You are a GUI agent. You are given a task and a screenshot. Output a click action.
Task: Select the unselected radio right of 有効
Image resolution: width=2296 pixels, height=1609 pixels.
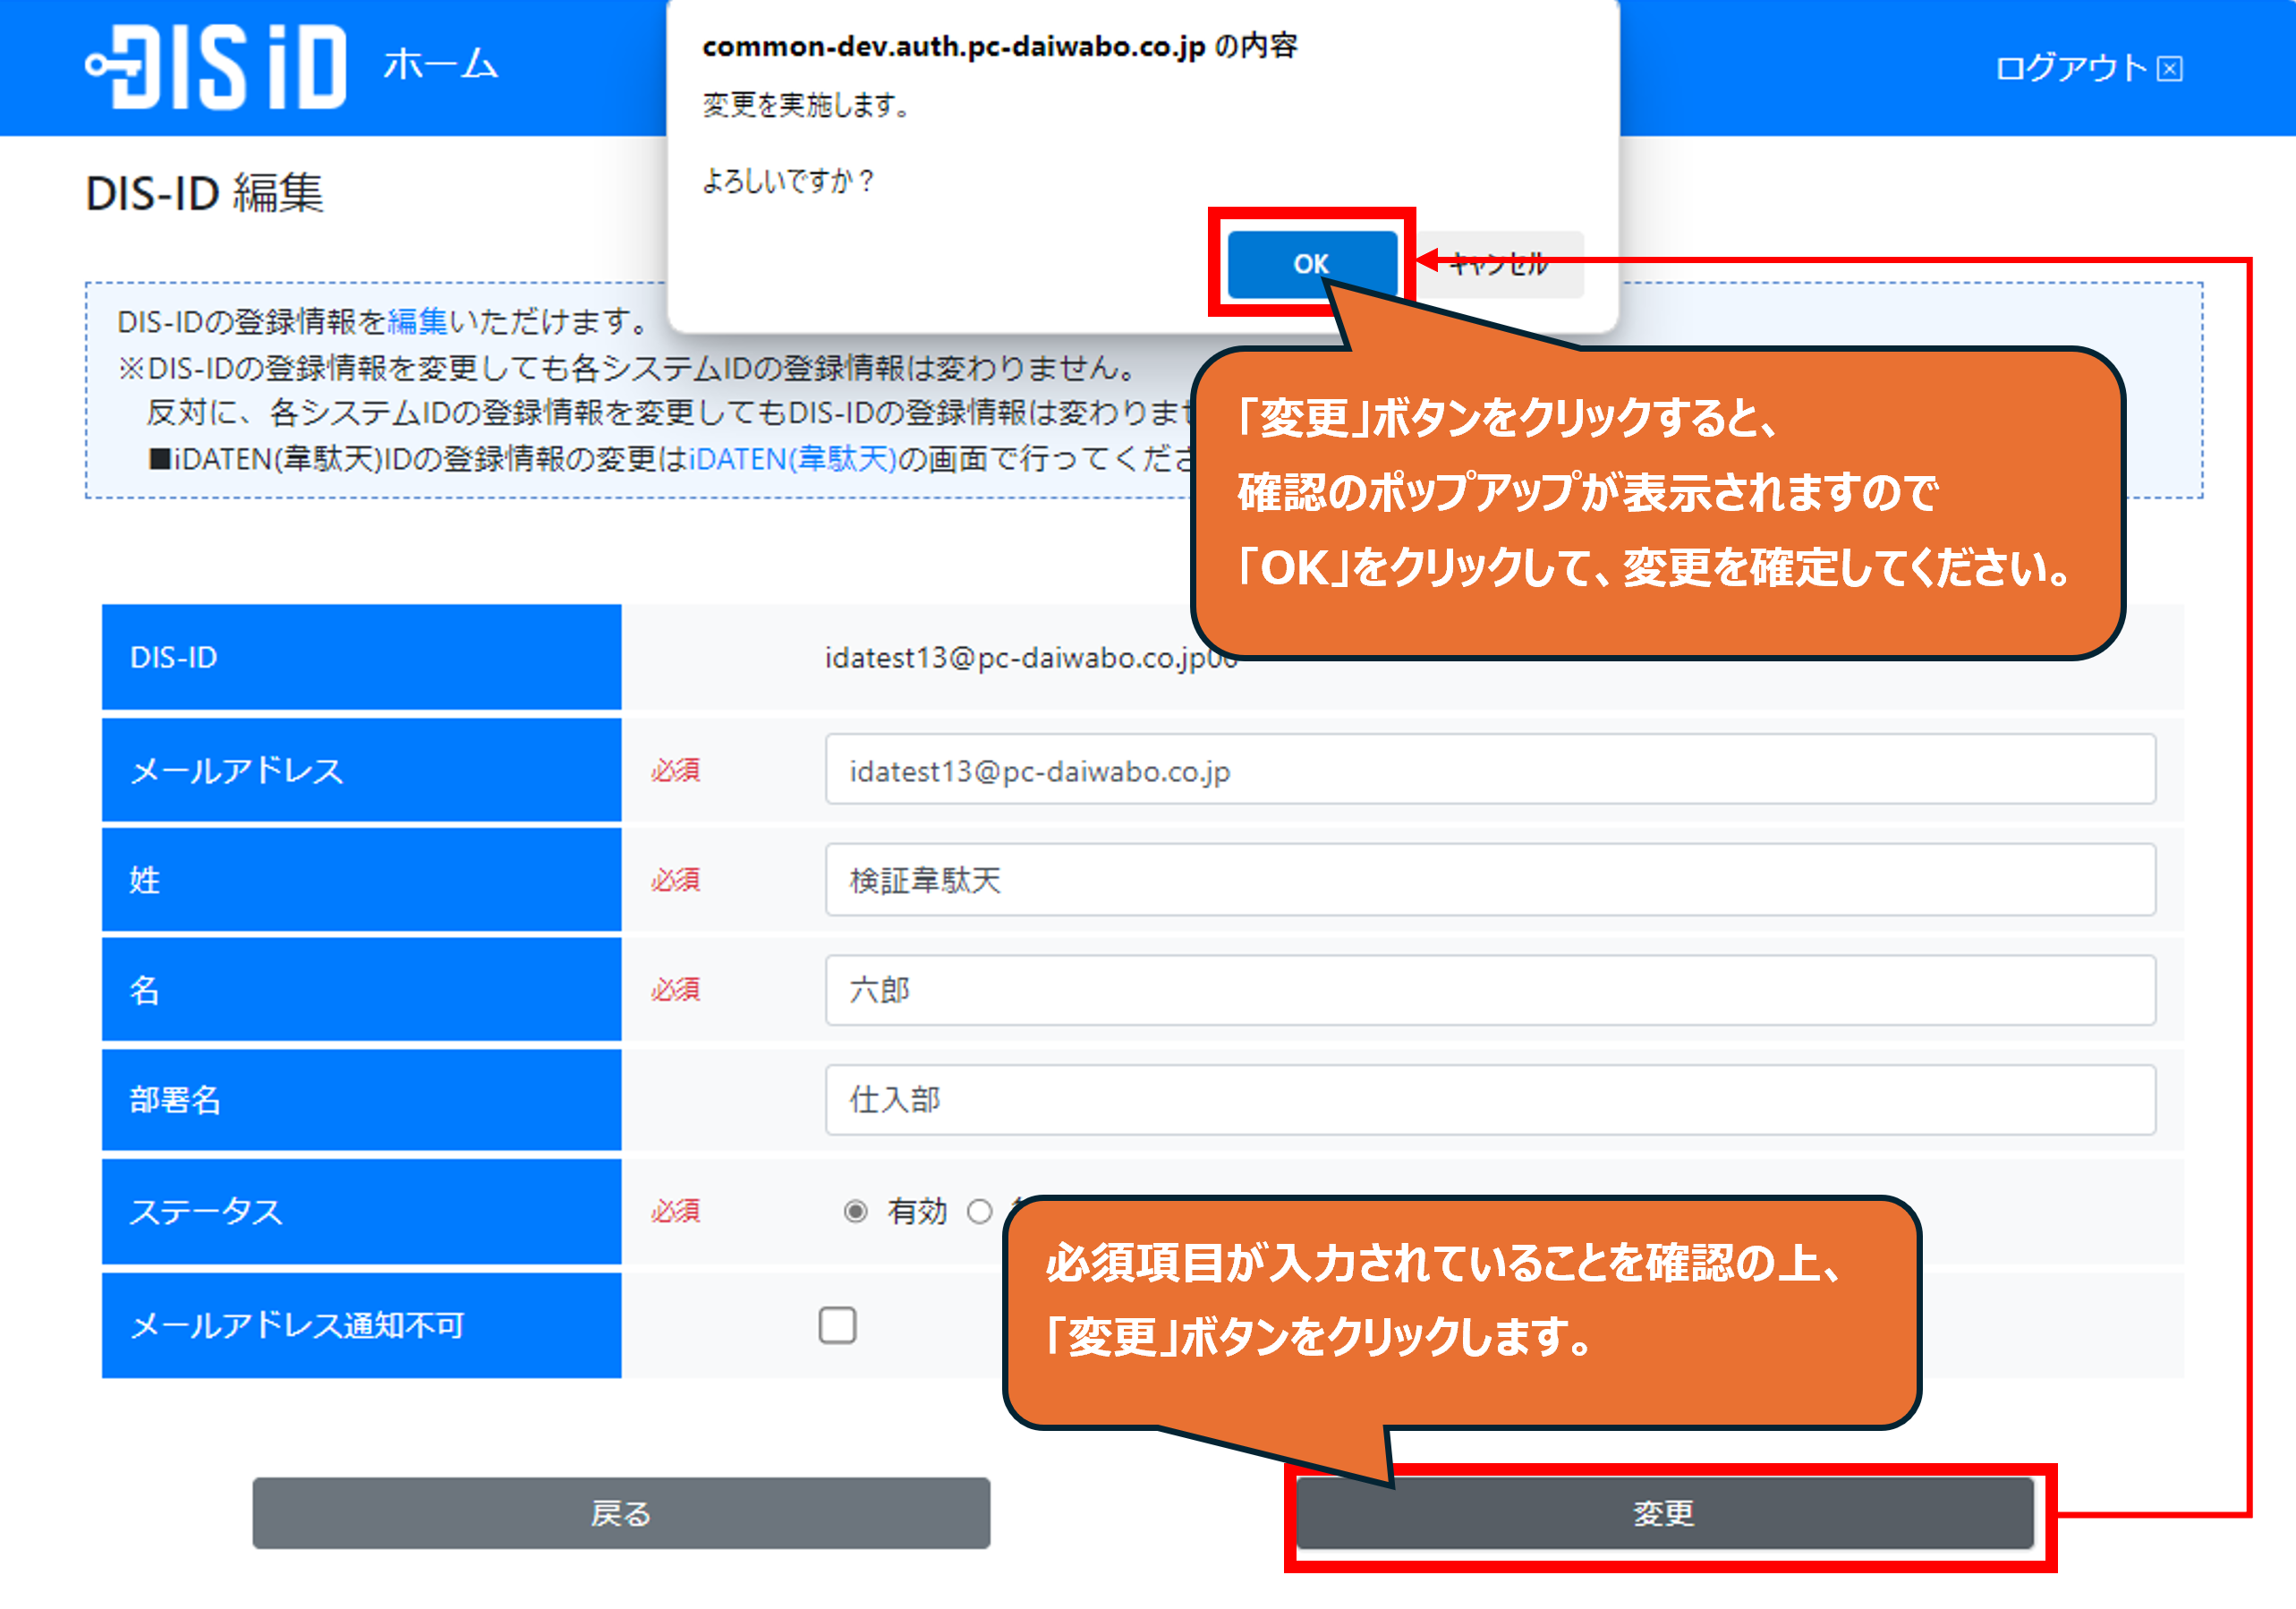point(980,1211)
